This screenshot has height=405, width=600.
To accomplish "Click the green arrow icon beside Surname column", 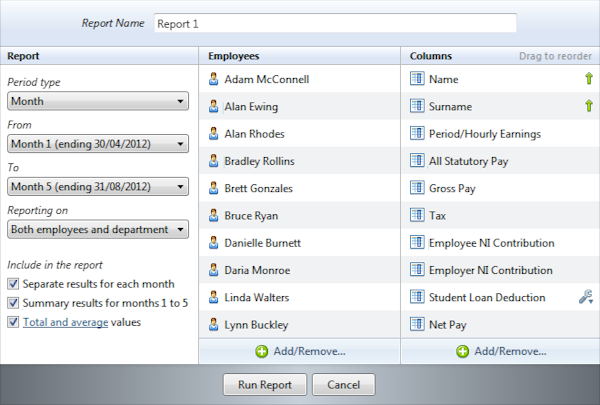I will (x=589, y=105).
